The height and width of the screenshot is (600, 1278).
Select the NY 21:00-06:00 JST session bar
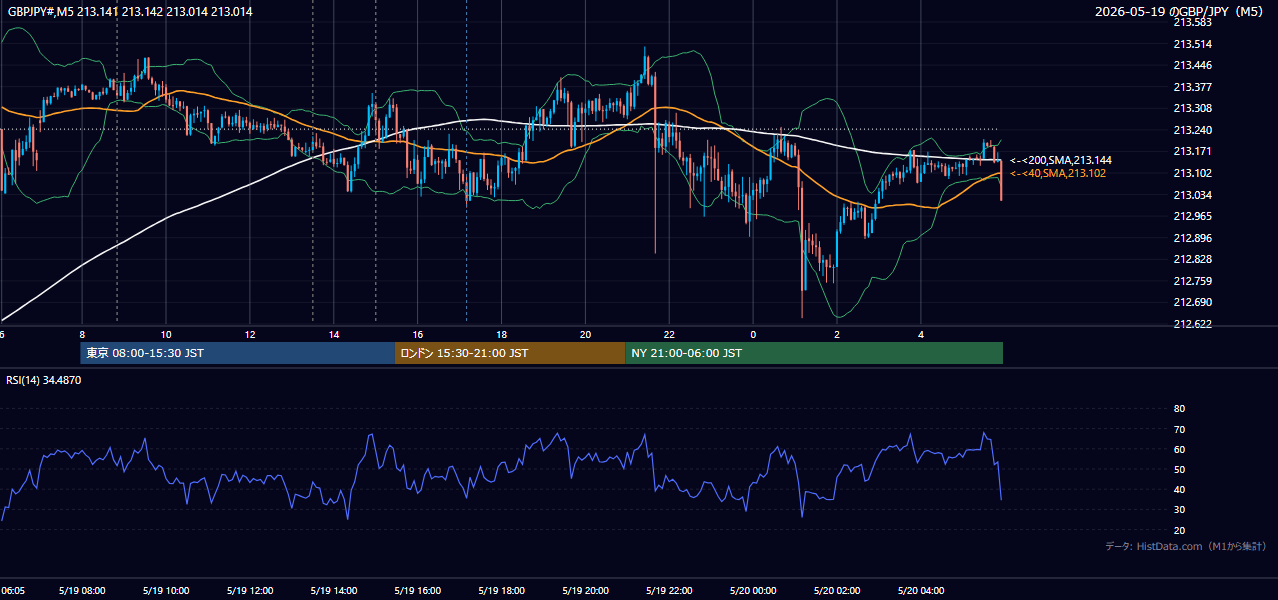pos(814,353)
